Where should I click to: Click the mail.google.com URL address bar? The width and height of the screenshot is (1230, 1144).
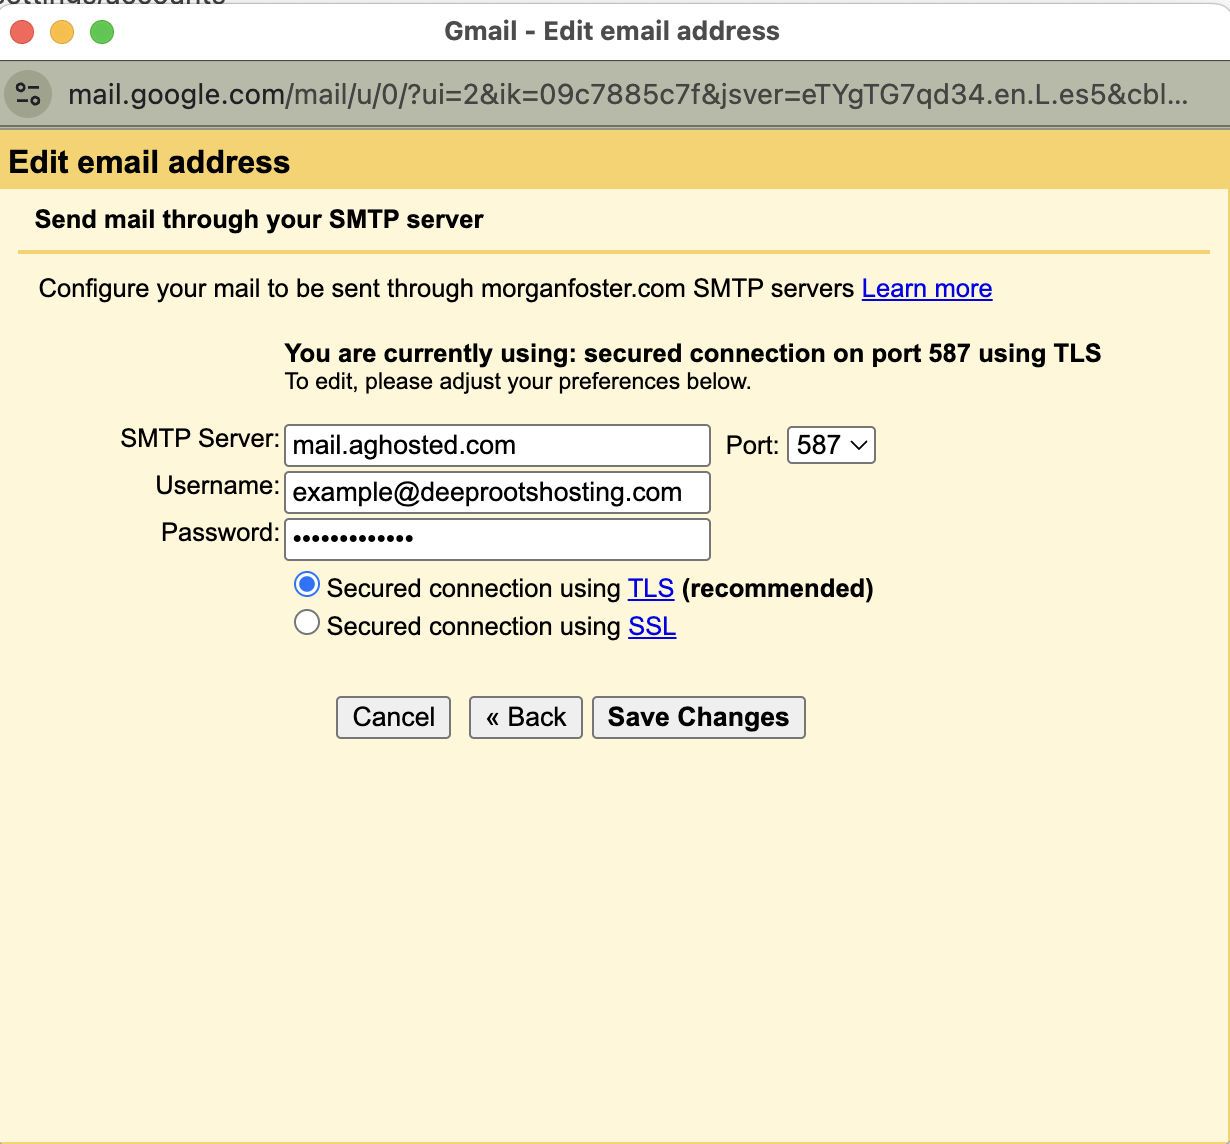pyautogui.click(x=627, y=95)
